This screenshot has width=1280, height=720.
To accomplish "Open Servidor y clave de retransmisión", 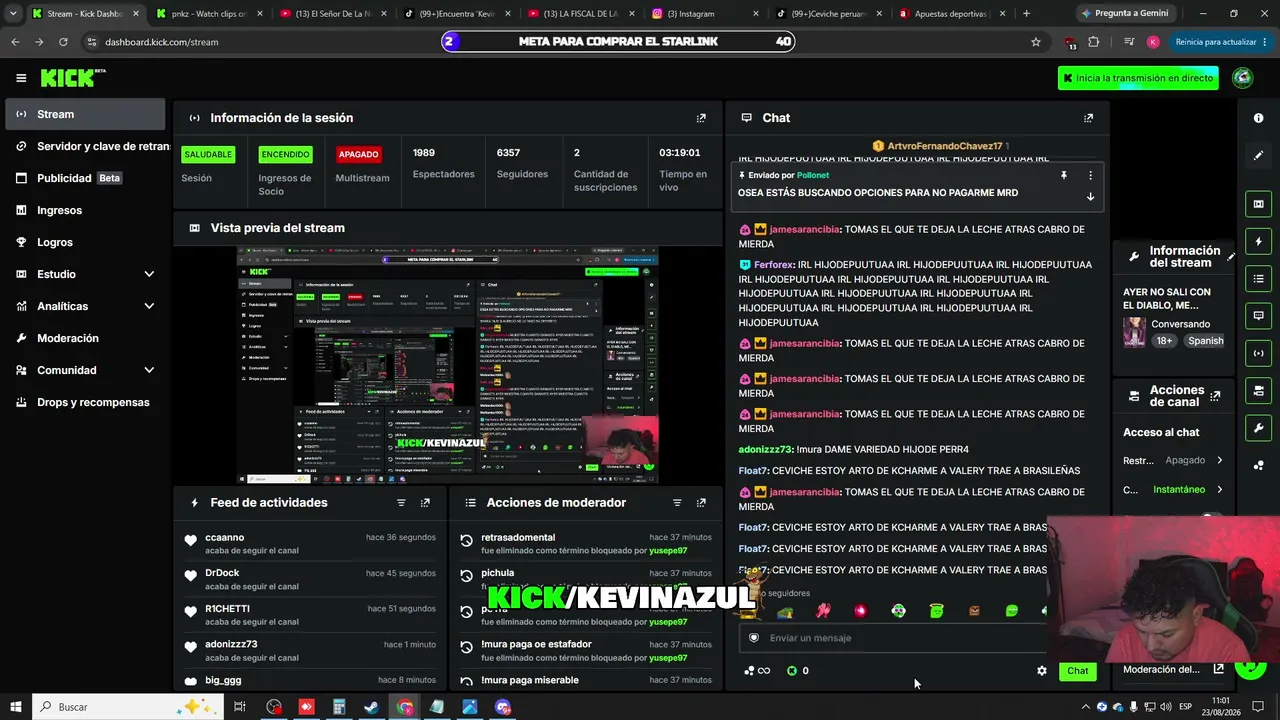I will pyautogui.click(x=92, y=146).
